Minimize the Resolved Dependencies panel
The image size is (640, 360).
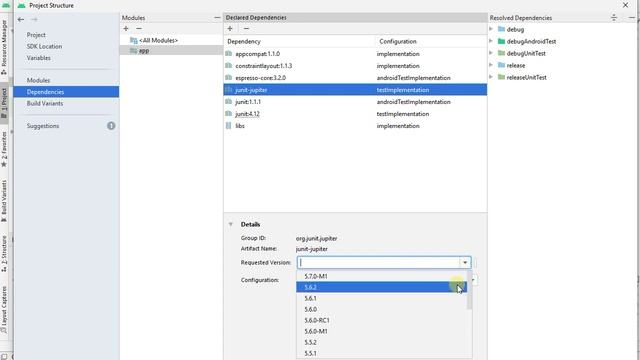[x=632, y=18]
